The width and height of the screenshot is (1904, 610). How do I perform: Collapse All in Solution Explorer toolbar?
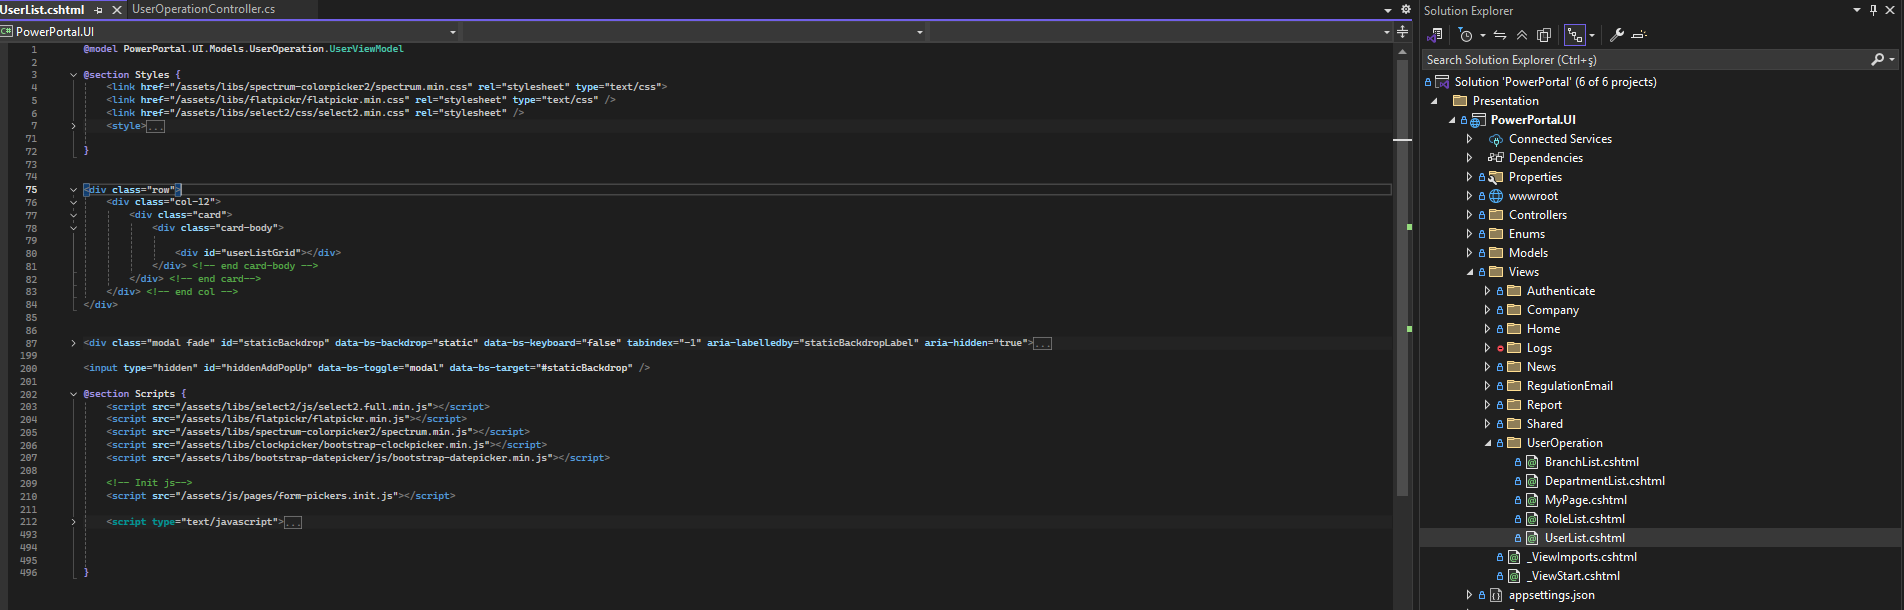[1522, 35]
